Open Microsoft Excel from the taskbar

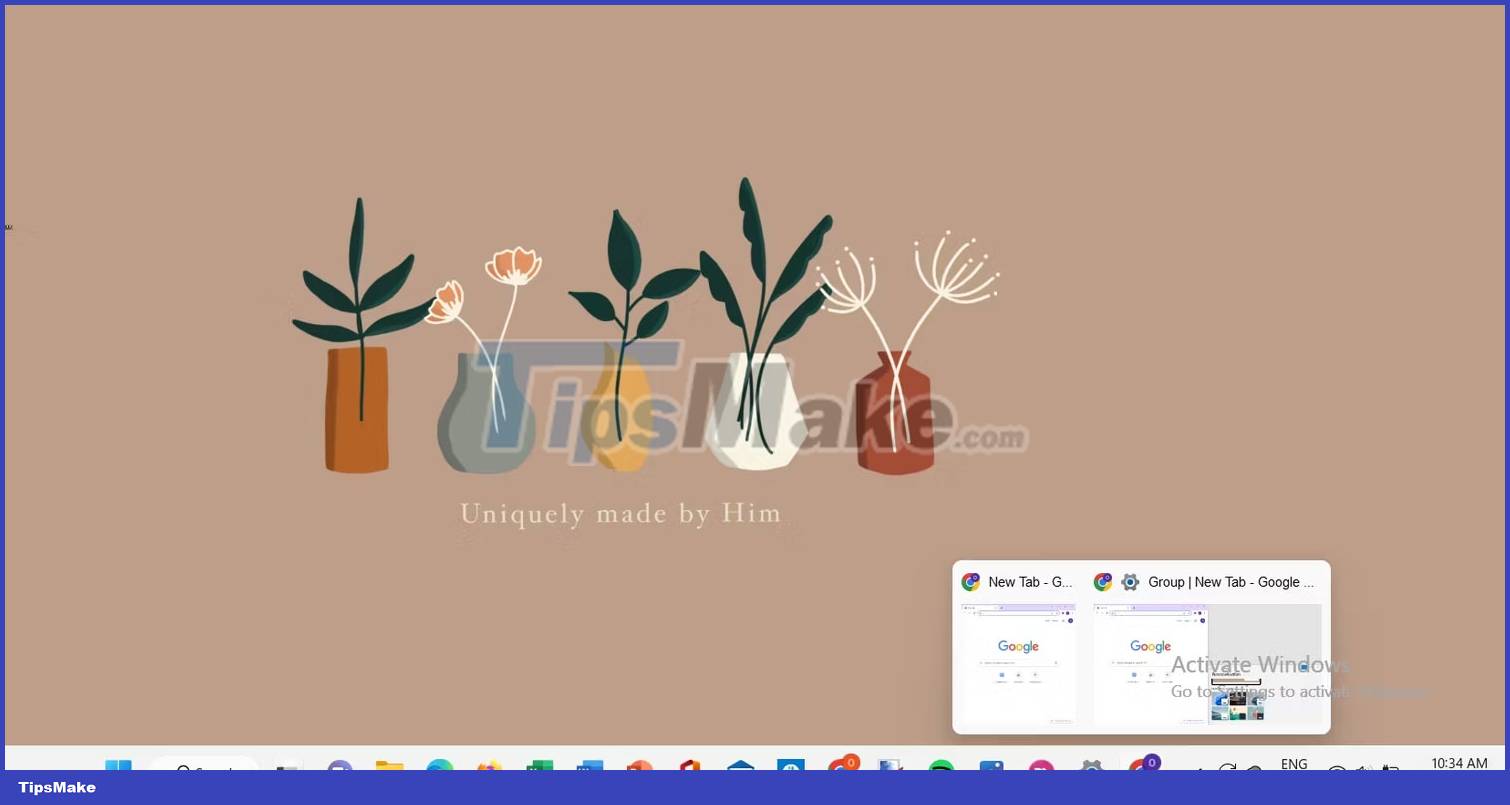(x=541, y=770)
